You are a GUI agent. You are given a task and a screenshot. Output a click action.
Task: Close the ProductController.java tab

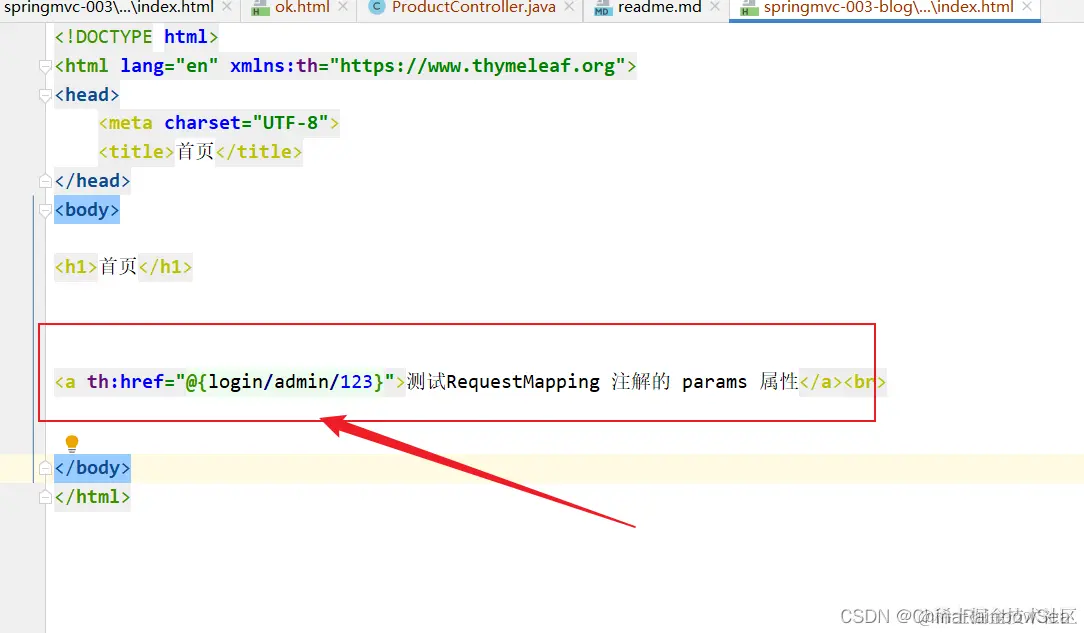point(569,7)
